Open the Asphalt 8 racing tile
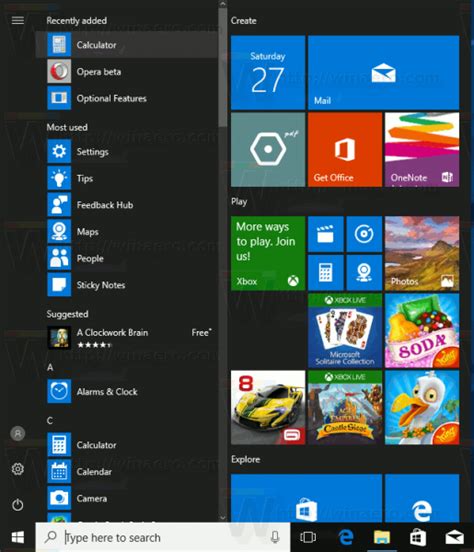 click(268, 407)
